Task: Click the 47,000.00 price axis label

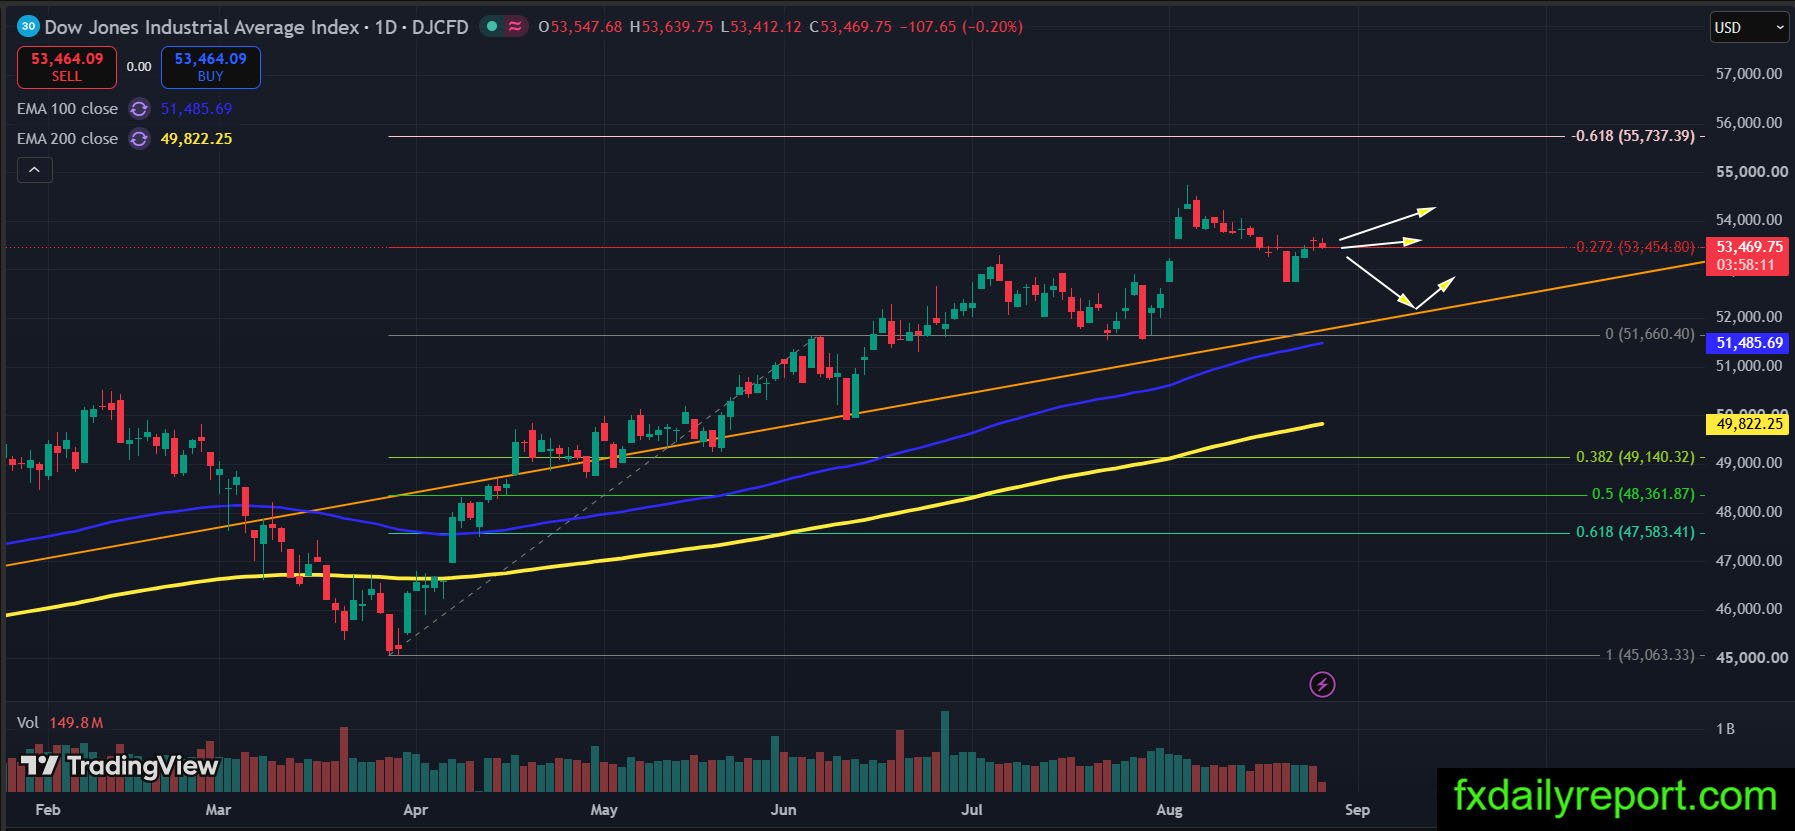Action: point(1749,561)
